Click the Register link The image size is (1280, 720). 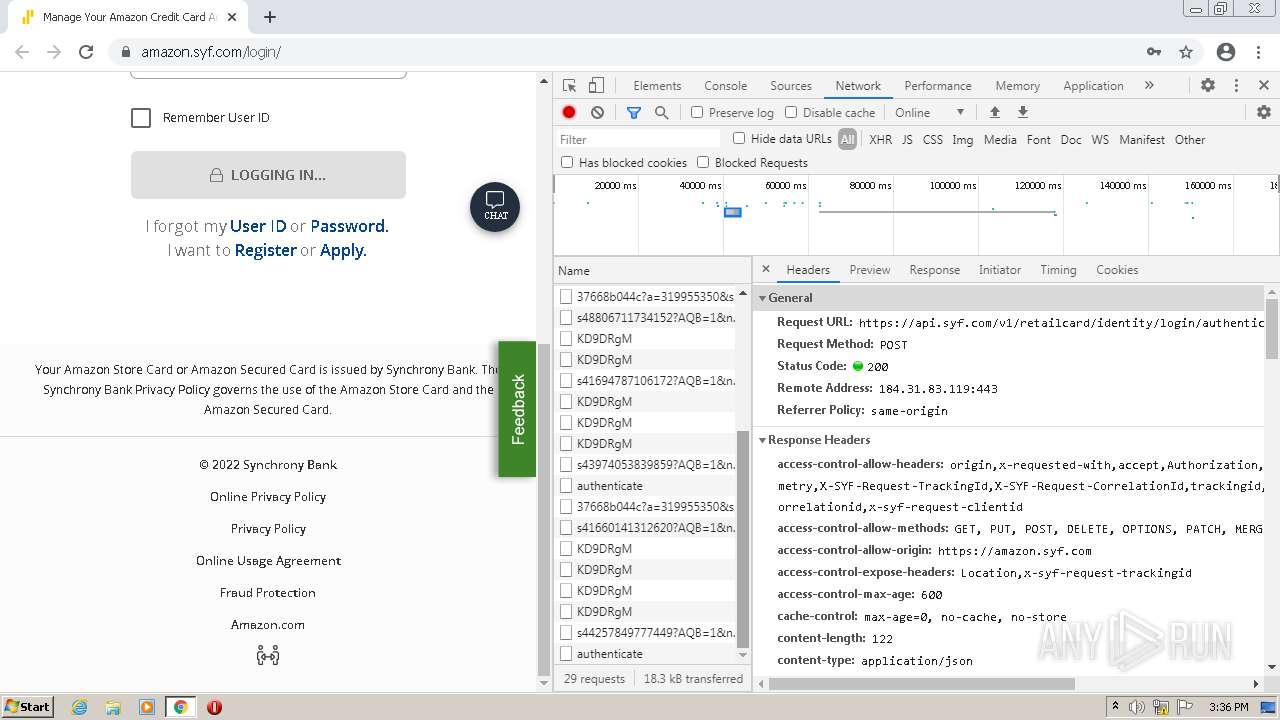coord(265,250)
